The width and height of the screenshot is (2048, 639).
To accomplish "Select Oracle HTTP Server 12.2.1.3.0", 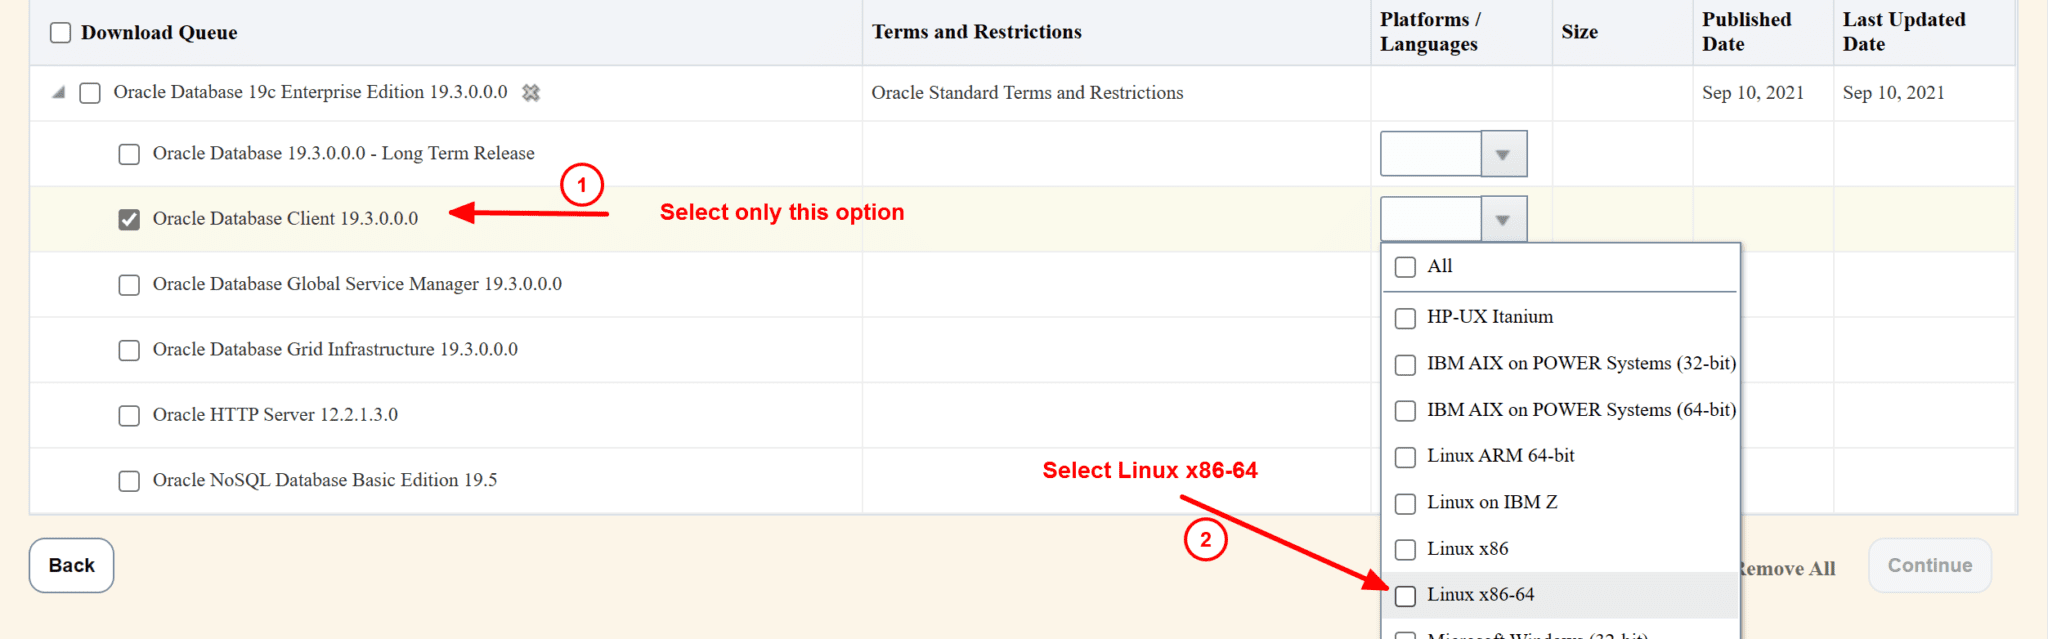I will point(129,415).
